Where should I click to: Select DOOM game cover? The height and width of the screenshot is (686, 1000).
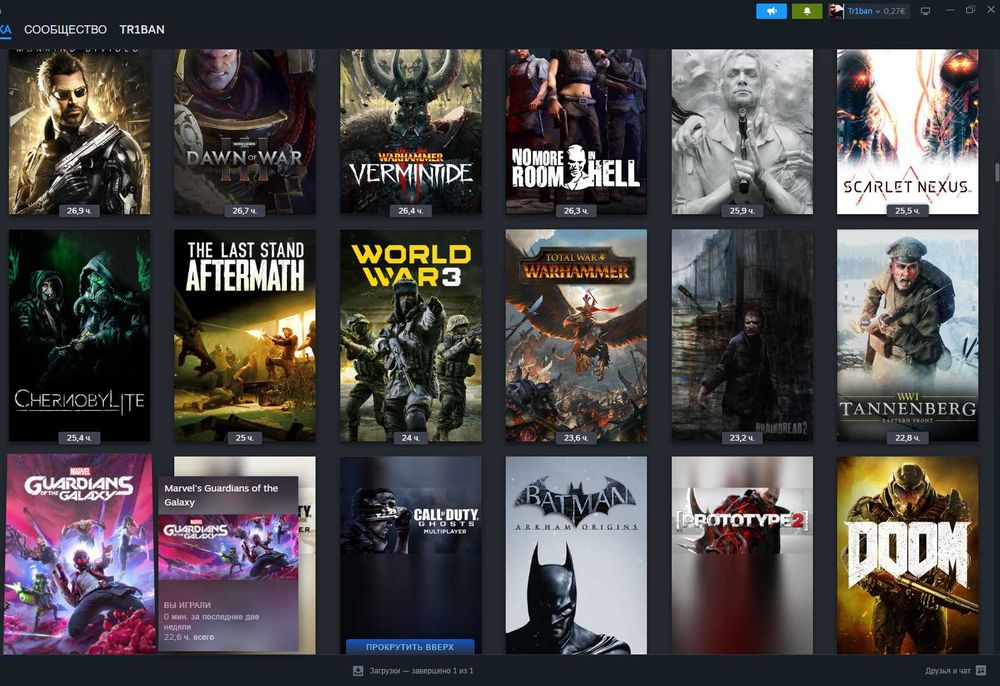click(x=908, y=555)
